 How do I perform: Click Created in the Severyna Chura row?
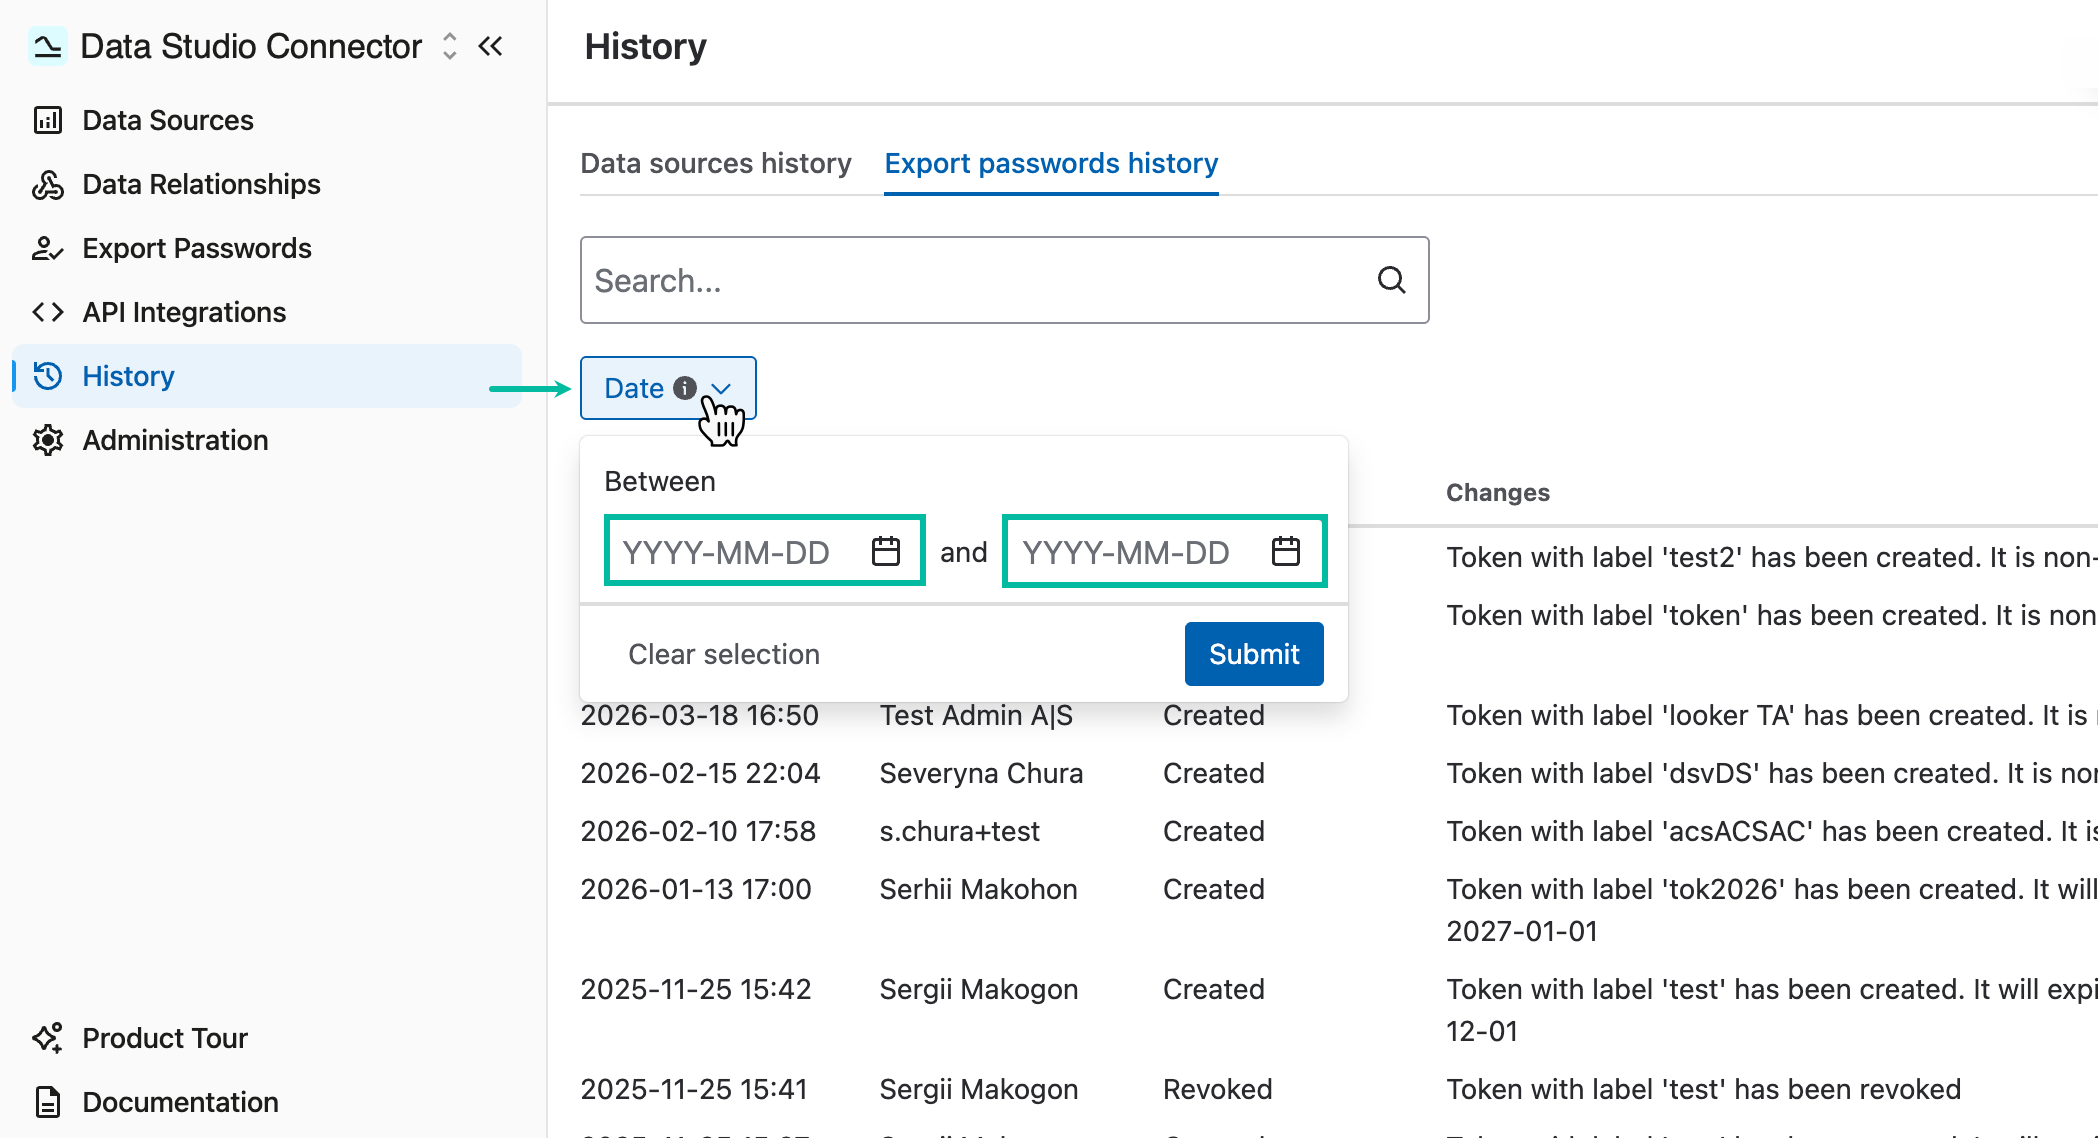click(x=1214, y=773)
